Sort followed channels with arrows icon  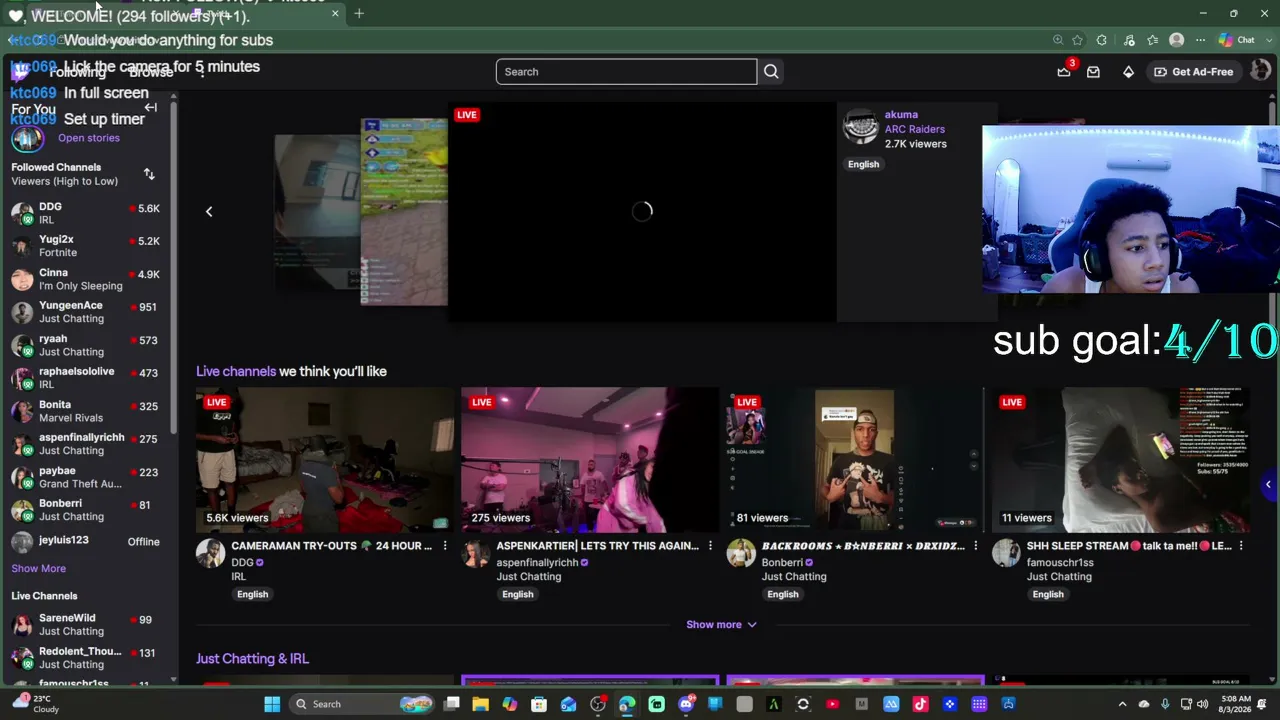pyautogui.click(x=149, y=174)
